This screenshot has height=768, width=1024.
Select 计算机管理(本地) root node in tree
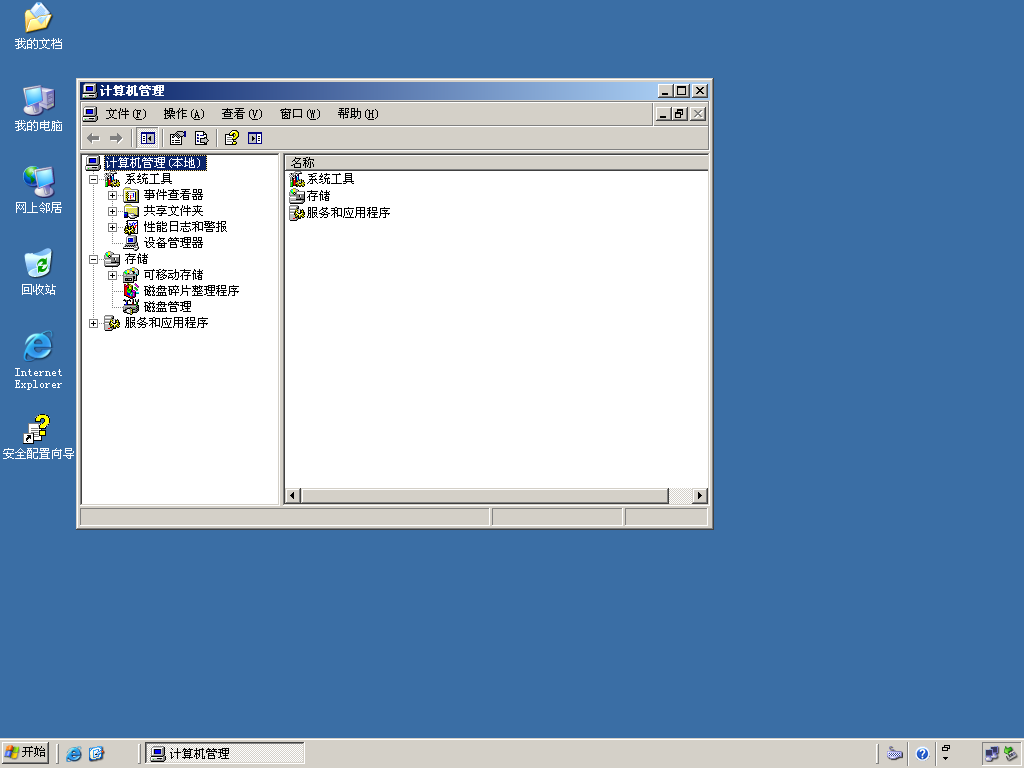tap(155, 163)
